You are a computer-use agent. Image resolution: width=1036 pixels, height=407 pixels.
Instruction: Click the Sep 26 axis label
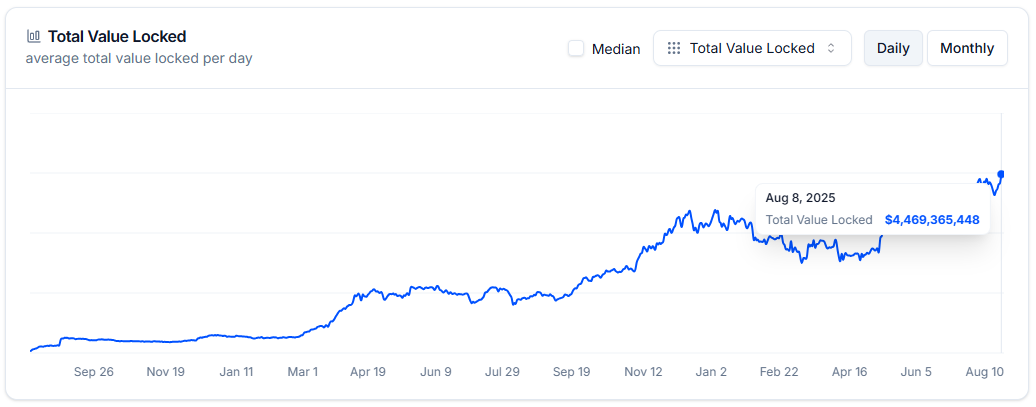pos(94,371)
